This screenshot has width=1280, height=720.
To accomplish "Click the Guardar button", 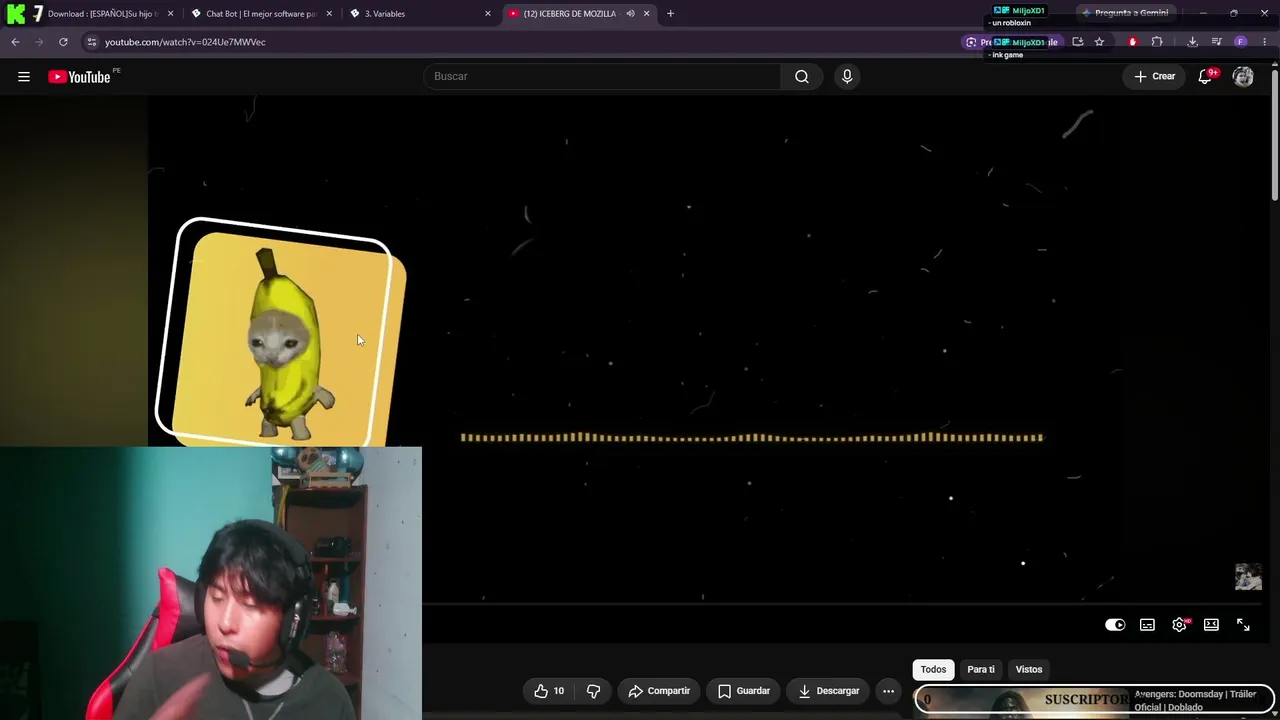I will click(x=744, y=691).
